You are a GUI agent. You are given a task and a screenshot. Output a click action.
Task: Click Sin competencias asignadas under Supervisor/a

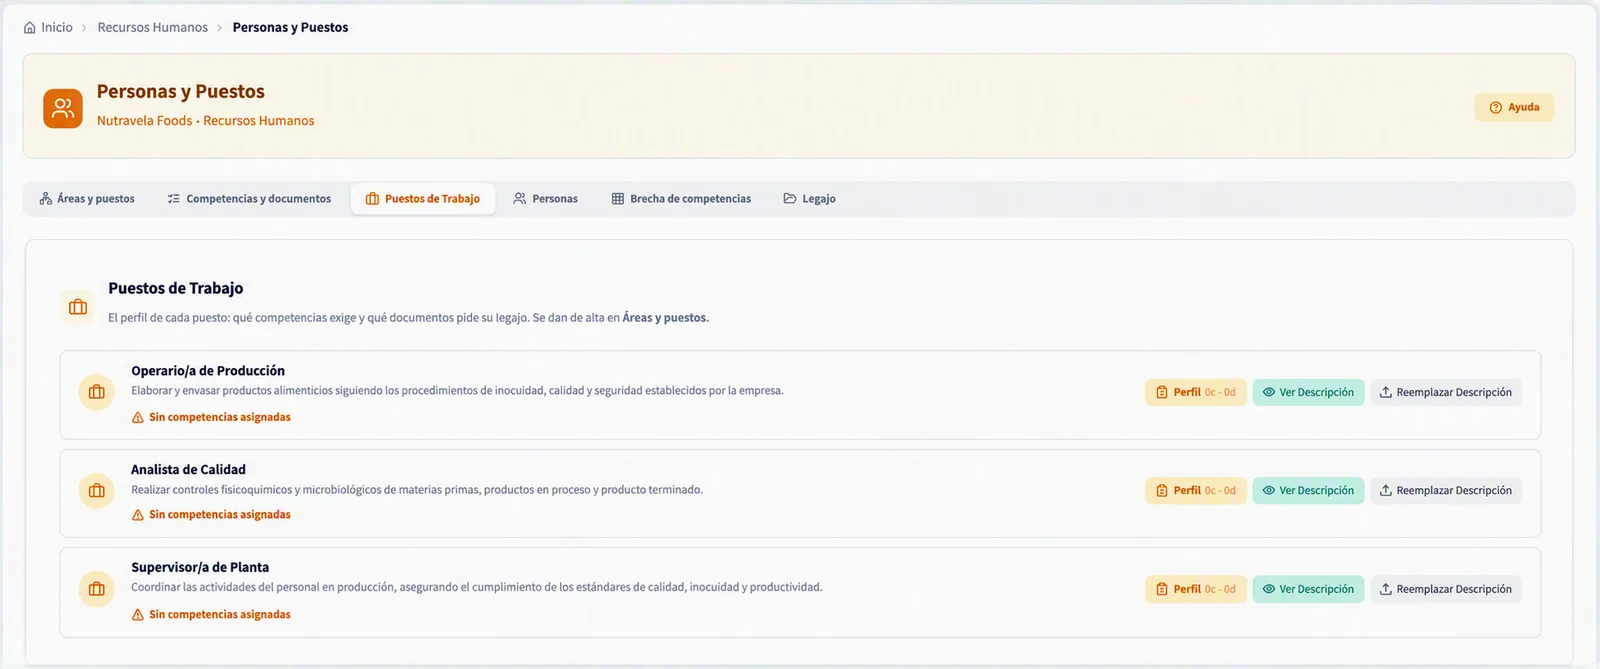coord(220,615)
